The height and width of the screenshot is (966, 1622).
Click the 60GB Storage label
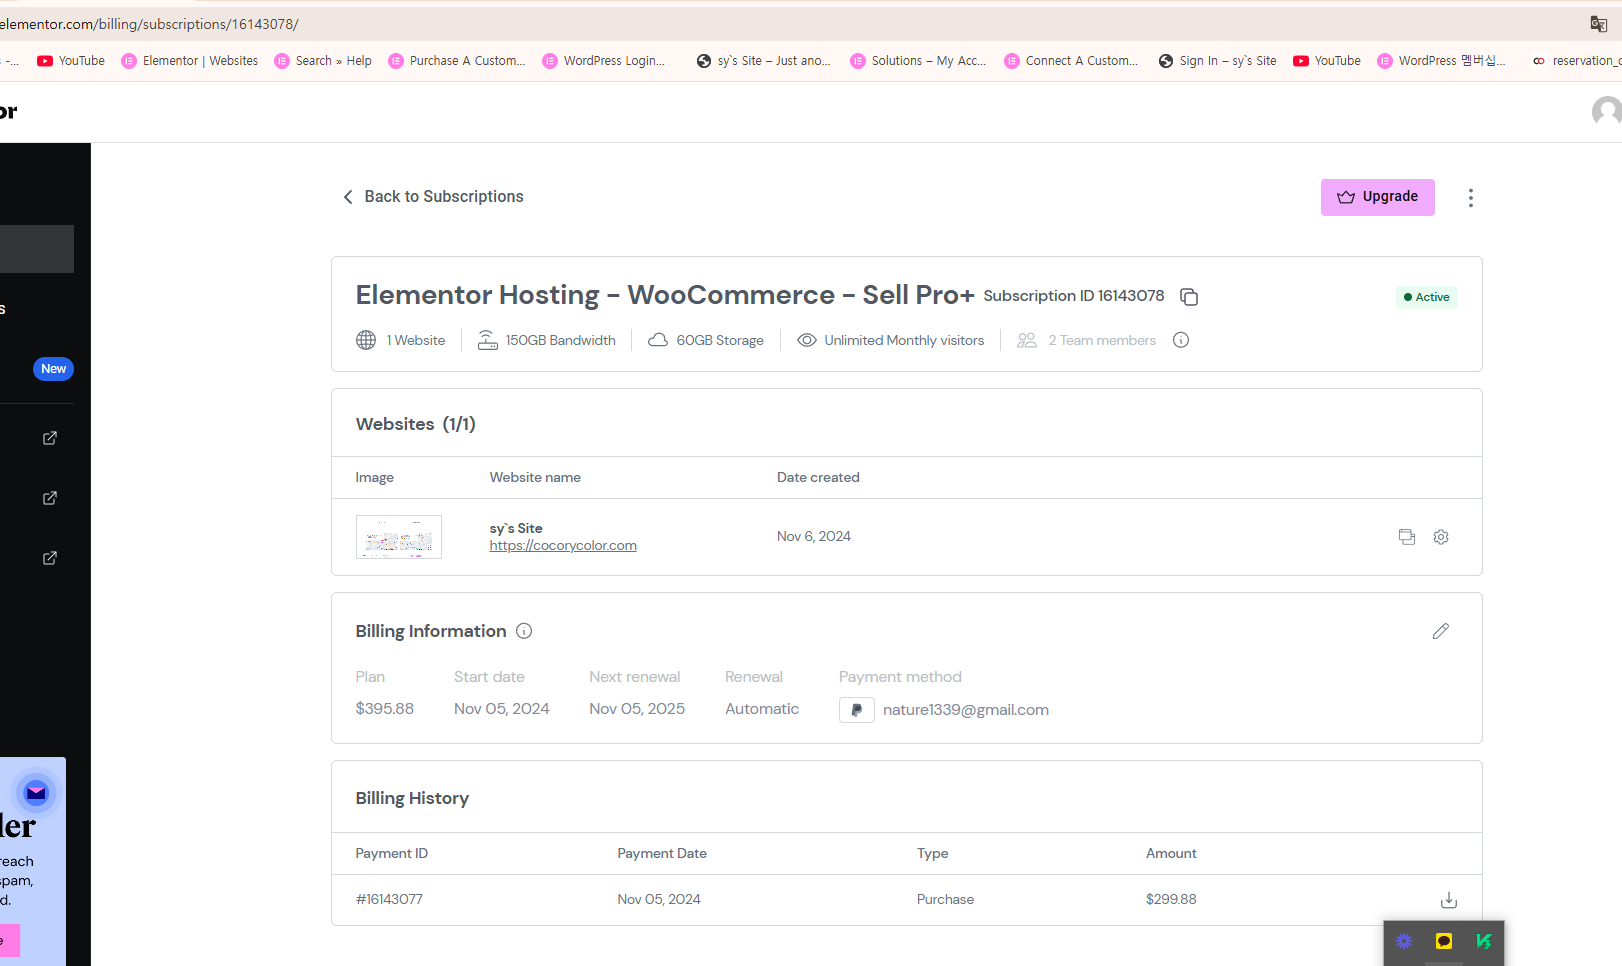[x=720, y=341]
